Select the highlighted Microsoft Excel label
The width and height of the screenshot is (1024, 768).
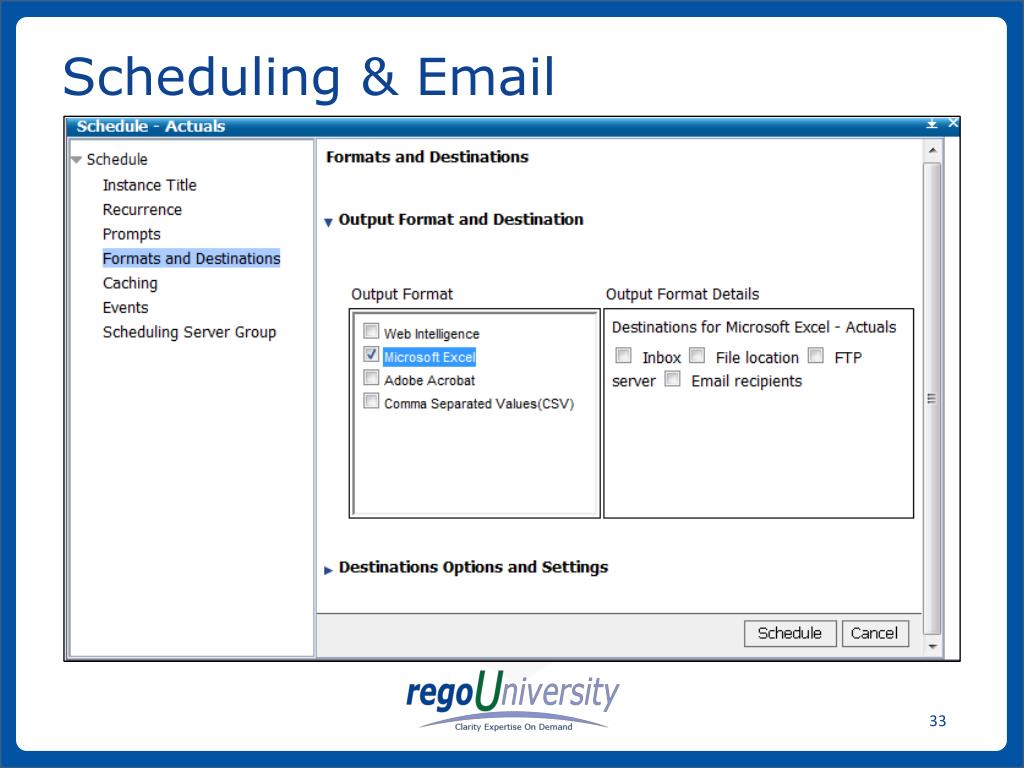tap(430, 357)
